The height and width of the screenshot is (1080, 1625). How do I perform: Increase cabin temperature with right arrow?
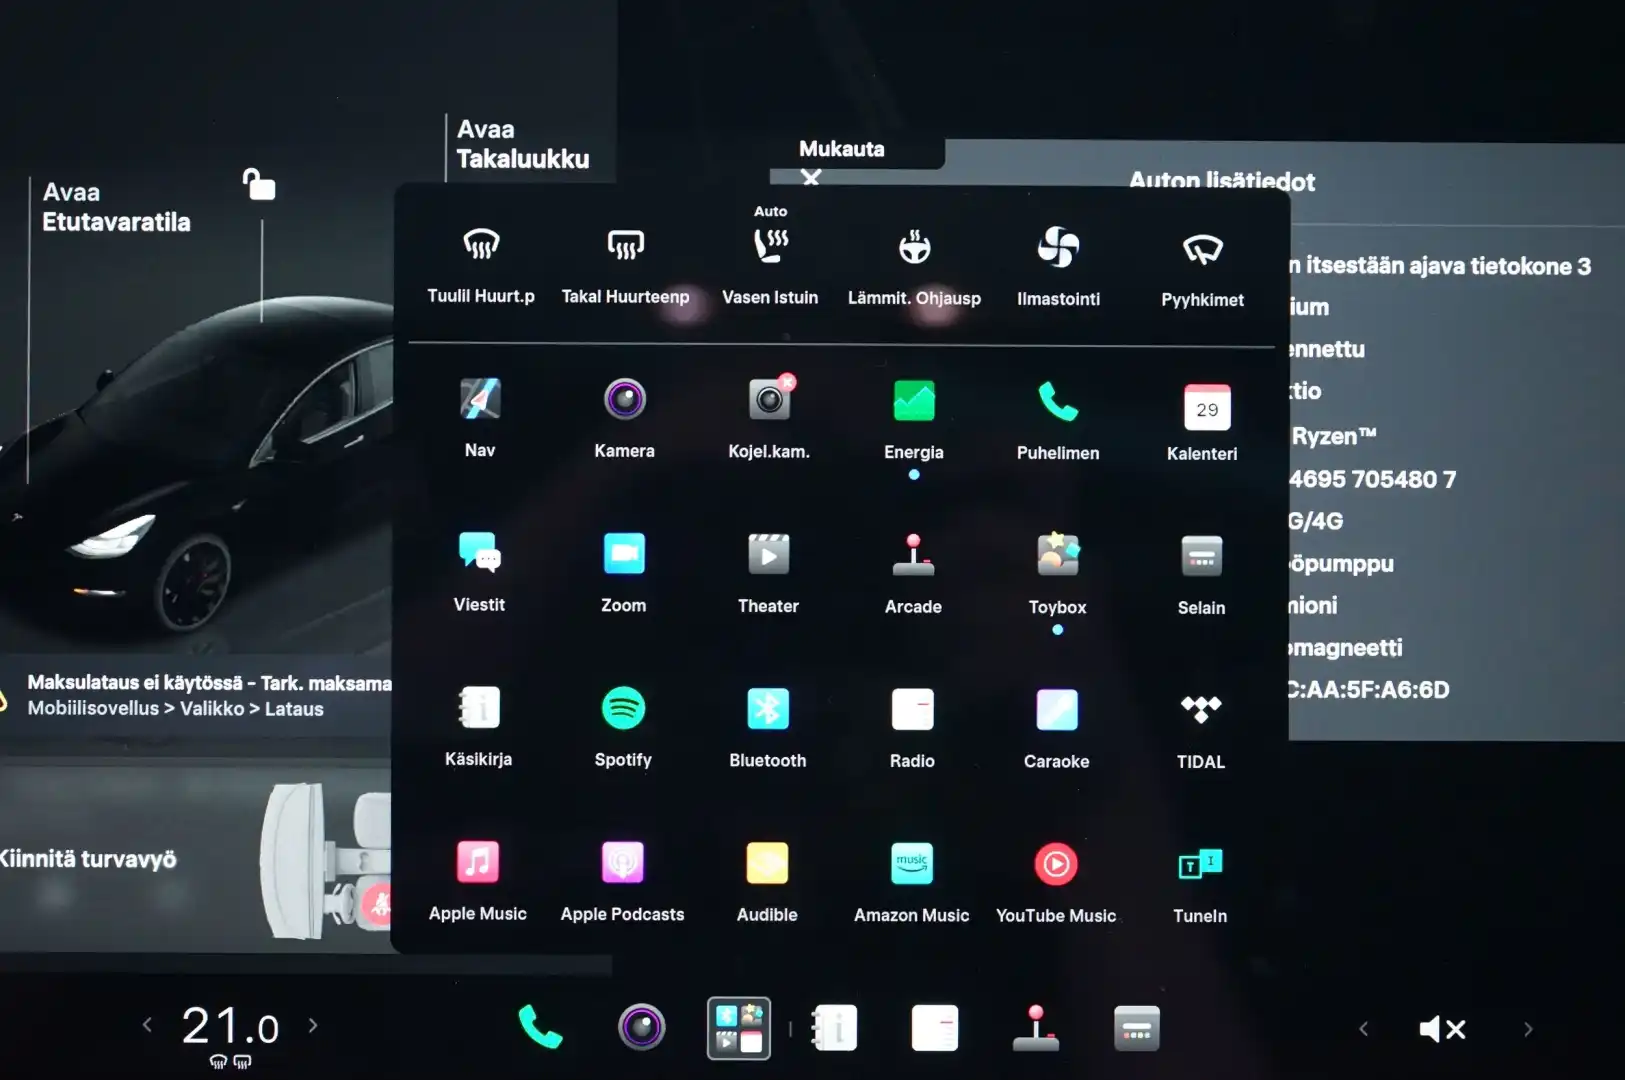313,1025
